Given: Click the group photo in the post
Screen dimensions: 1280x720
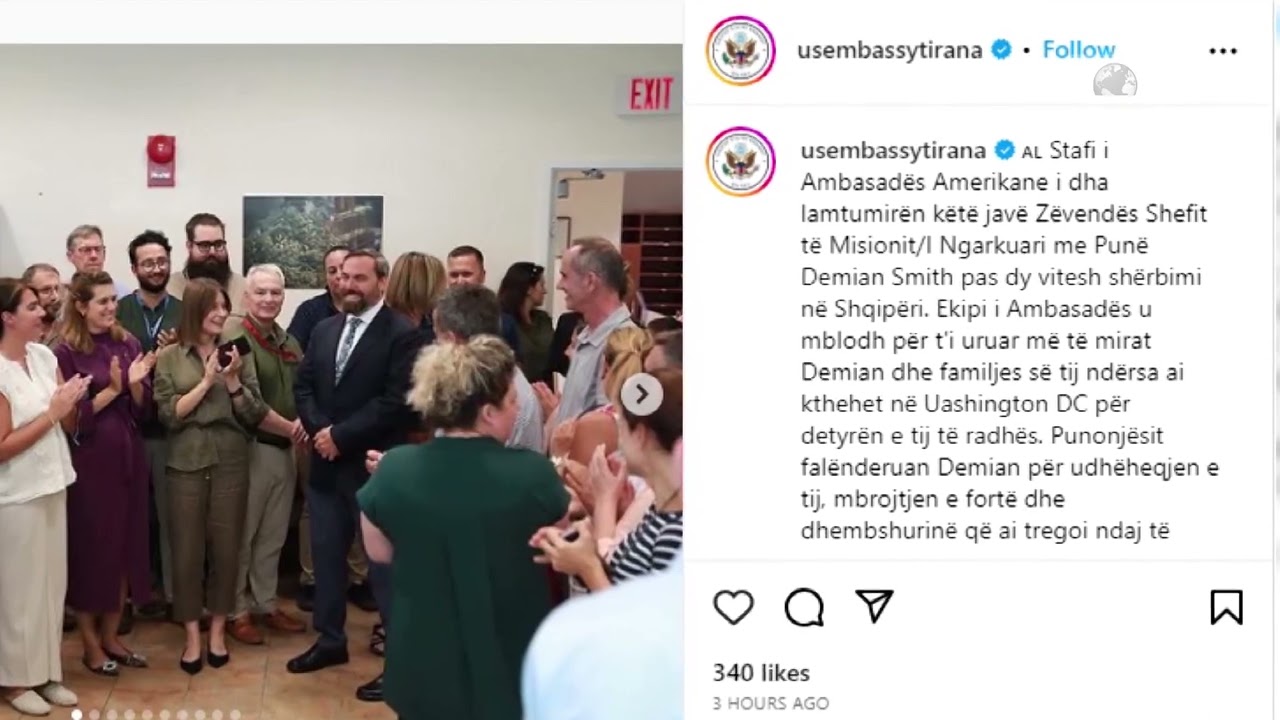Looking at the screenshot, I should (x=341, y=381).
